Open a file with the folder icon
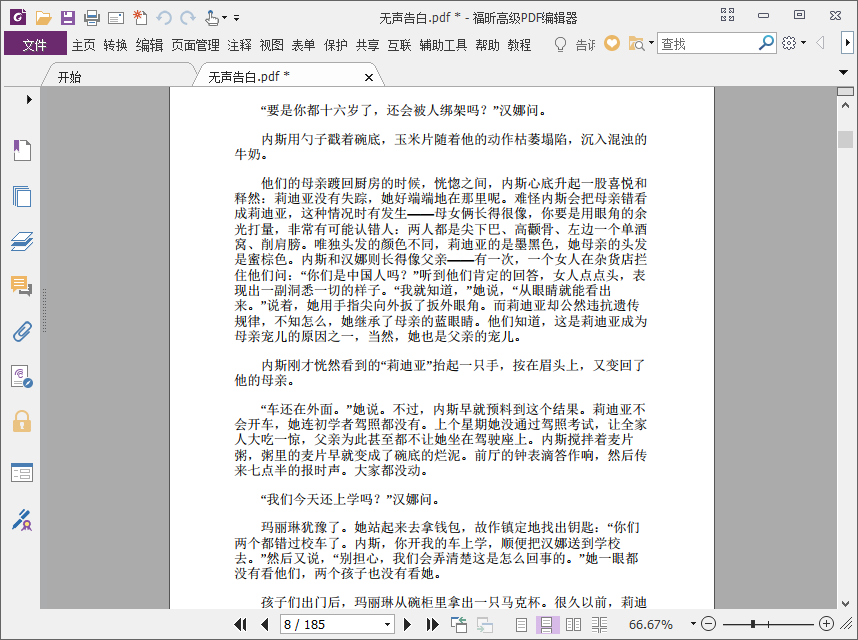 point(43,18)
